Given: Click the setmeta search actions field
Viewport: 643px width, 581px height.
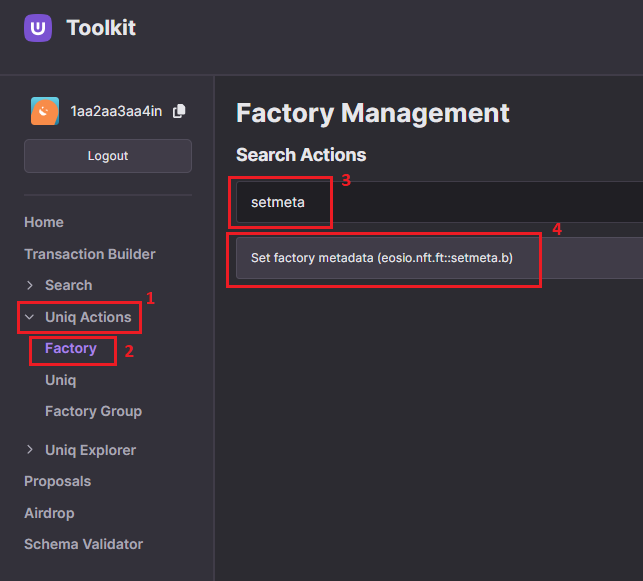Looking at the screenshot, I should [440, 202].
